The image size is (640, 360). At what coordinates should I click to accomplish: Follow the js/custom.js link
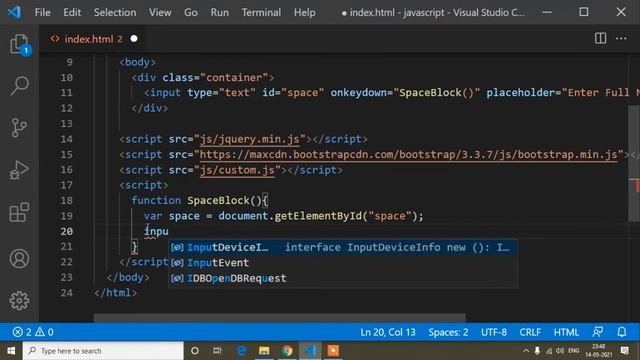tap(237, 170)
